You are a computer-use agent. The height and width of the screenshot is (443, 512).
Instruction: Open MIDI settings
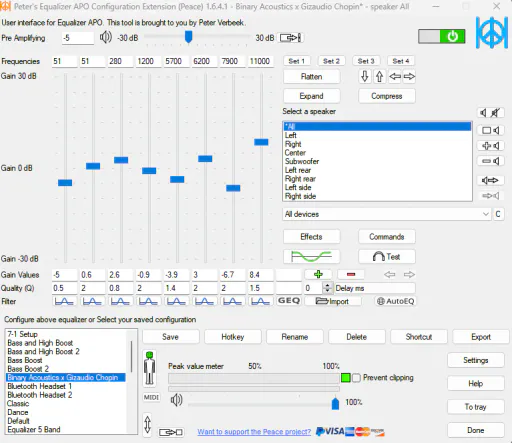151,397
